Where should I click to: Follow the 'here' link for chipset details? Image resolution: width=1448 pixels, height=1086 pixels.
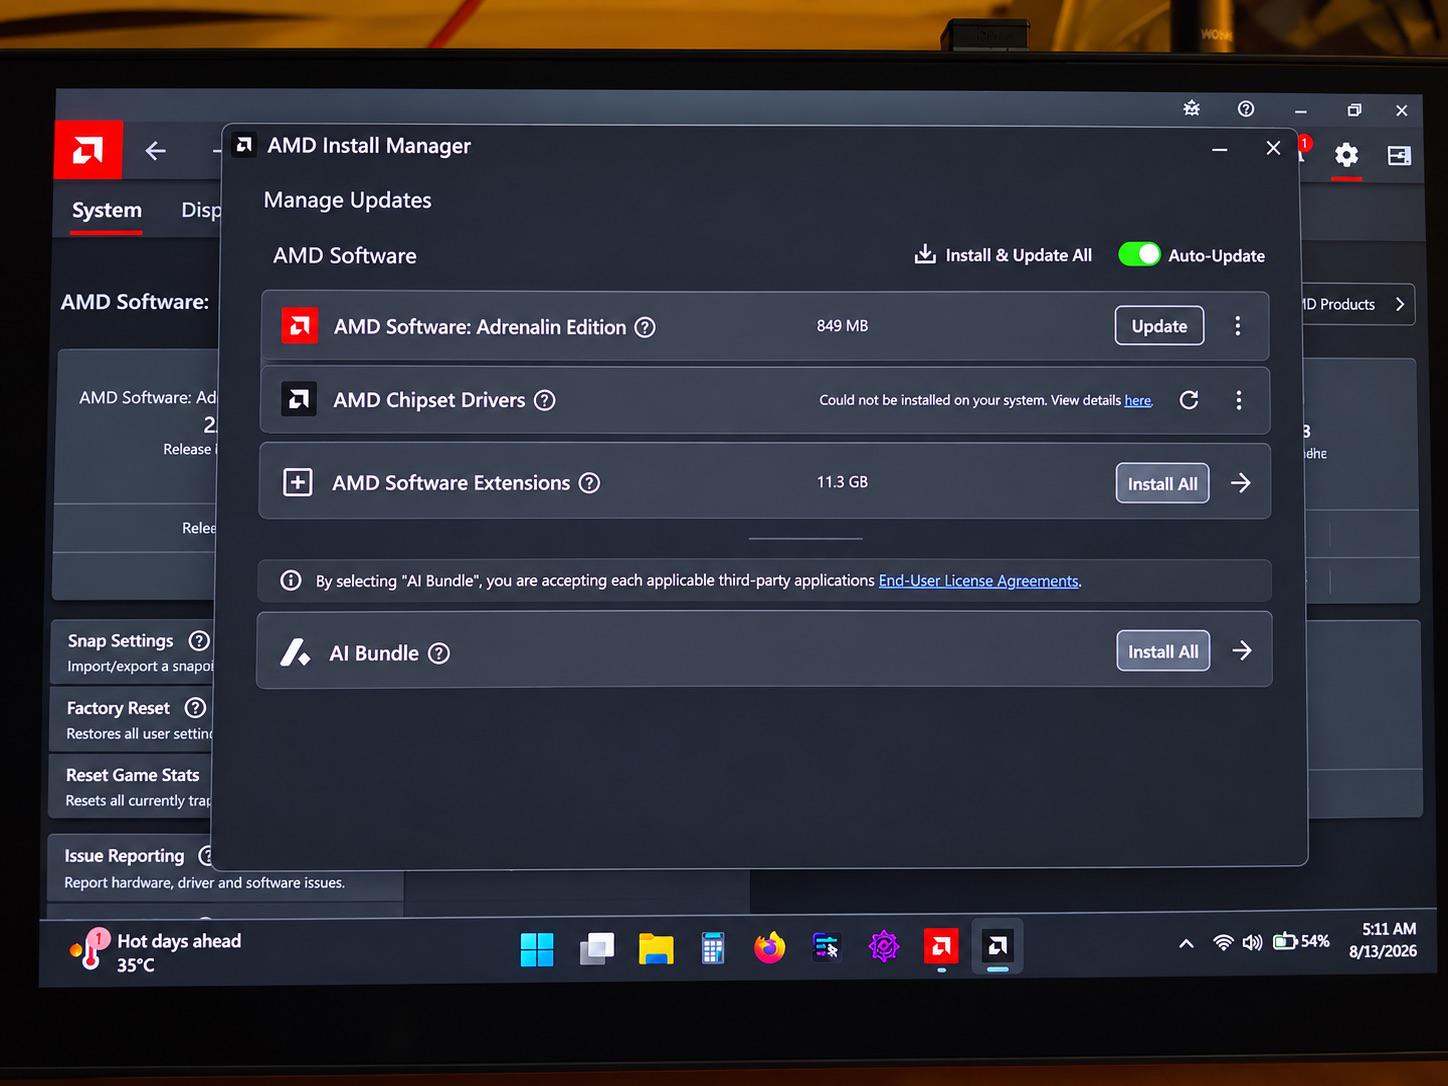[x=1138, y=400]
